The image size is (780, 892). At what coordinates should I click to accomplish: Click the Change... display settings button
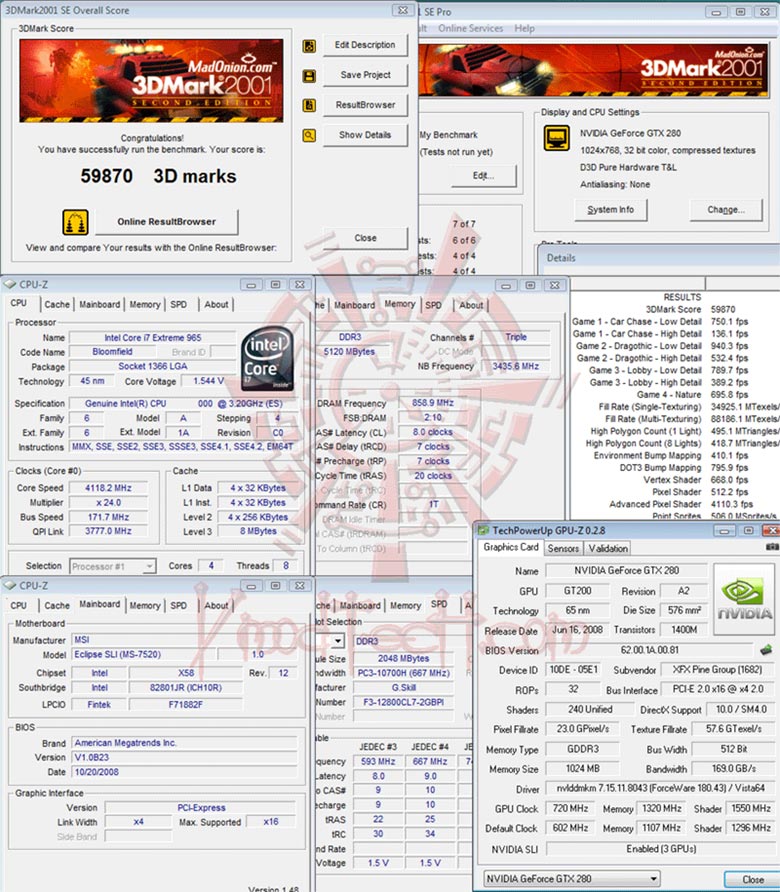(x=726, y=210)
